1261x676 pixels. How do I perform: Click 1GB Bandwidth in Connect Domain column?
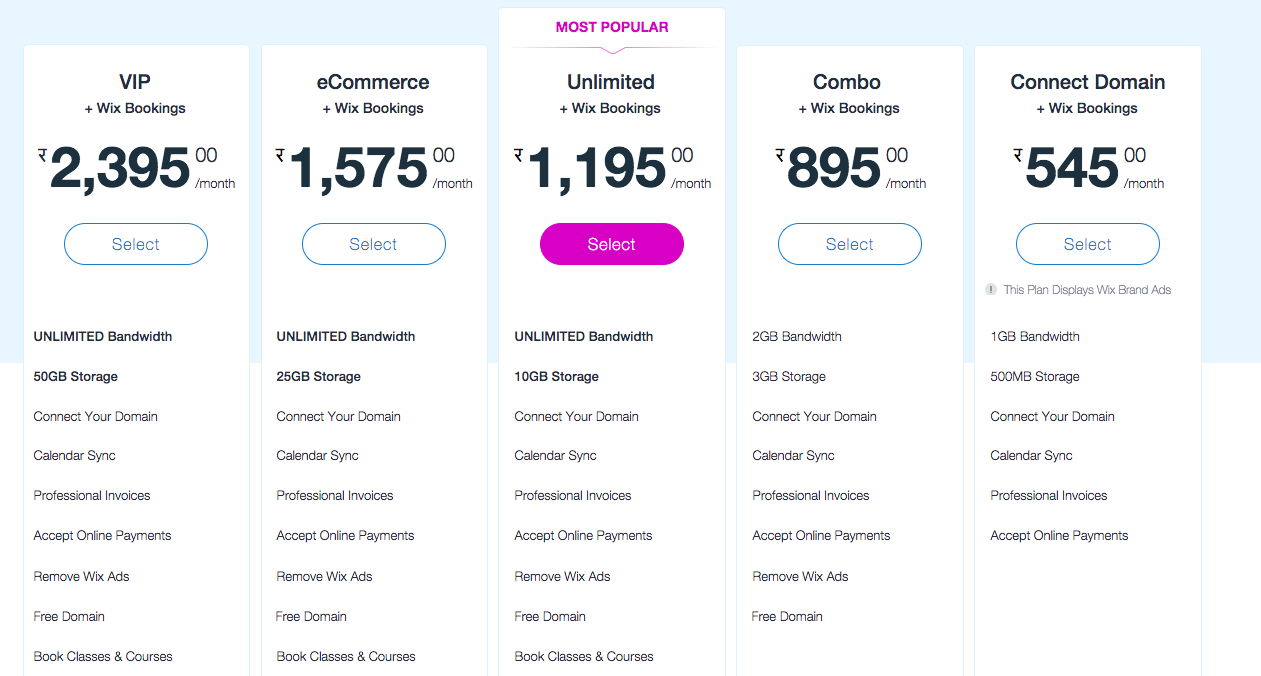pos(1035,337)
